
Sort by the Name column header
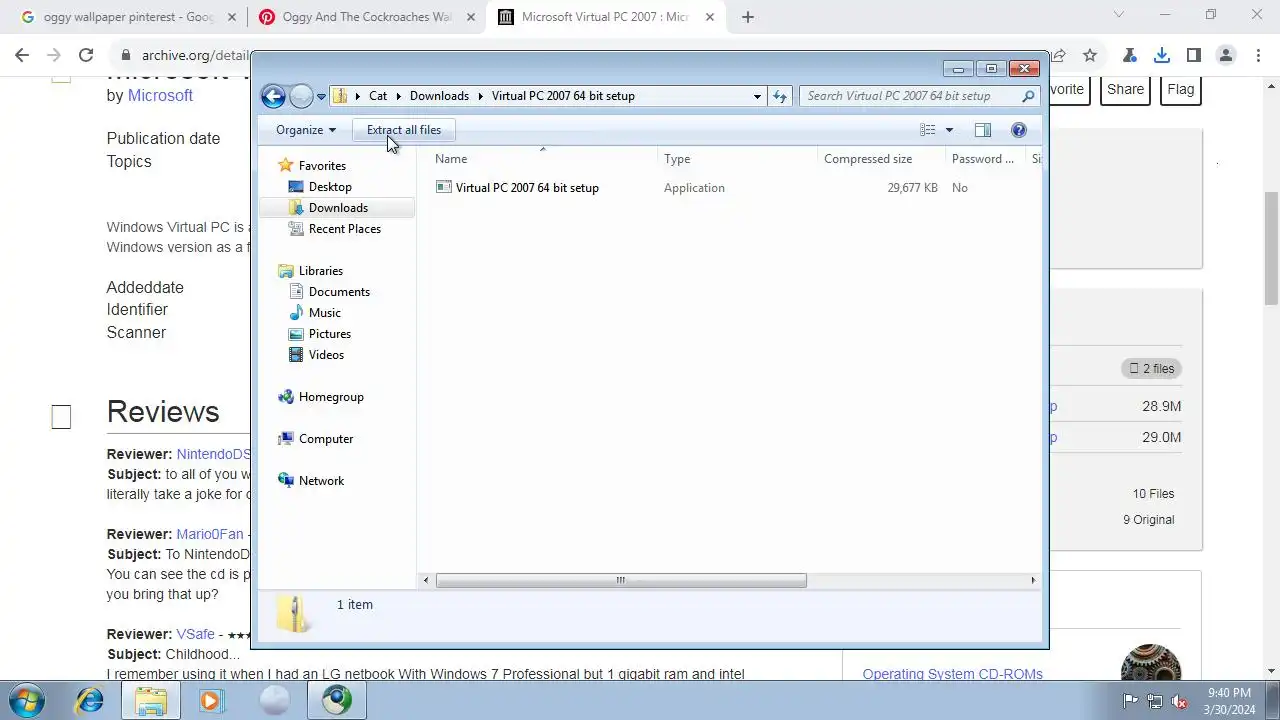[x=543, y=159]
